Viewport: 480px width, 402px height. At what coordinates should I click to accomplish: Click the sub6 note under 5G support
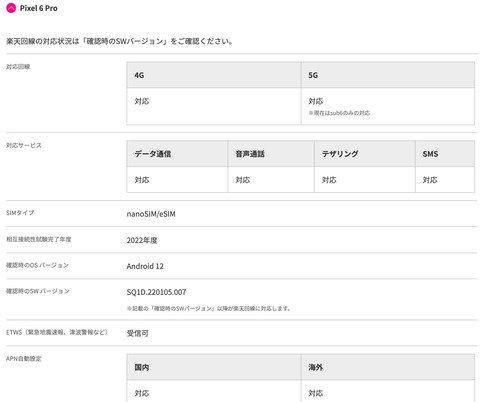[339, 113]
